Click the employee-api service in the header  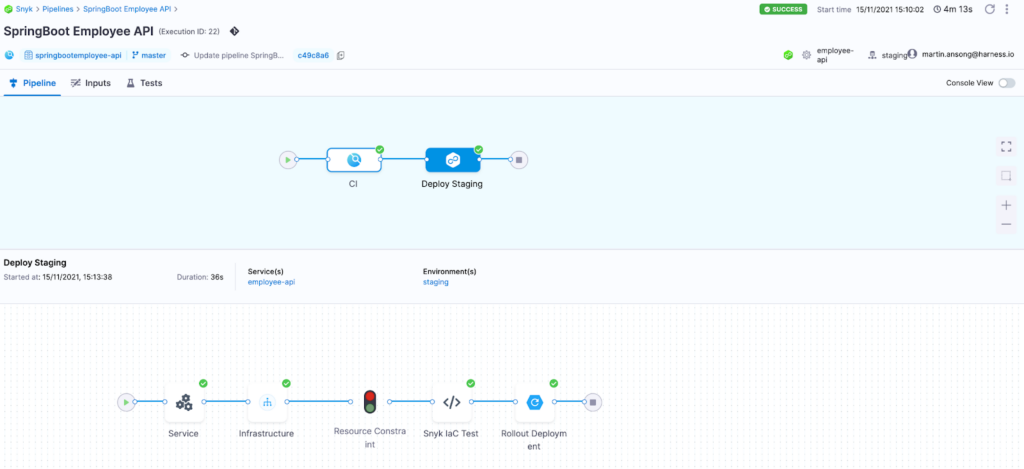coord(835,55)
